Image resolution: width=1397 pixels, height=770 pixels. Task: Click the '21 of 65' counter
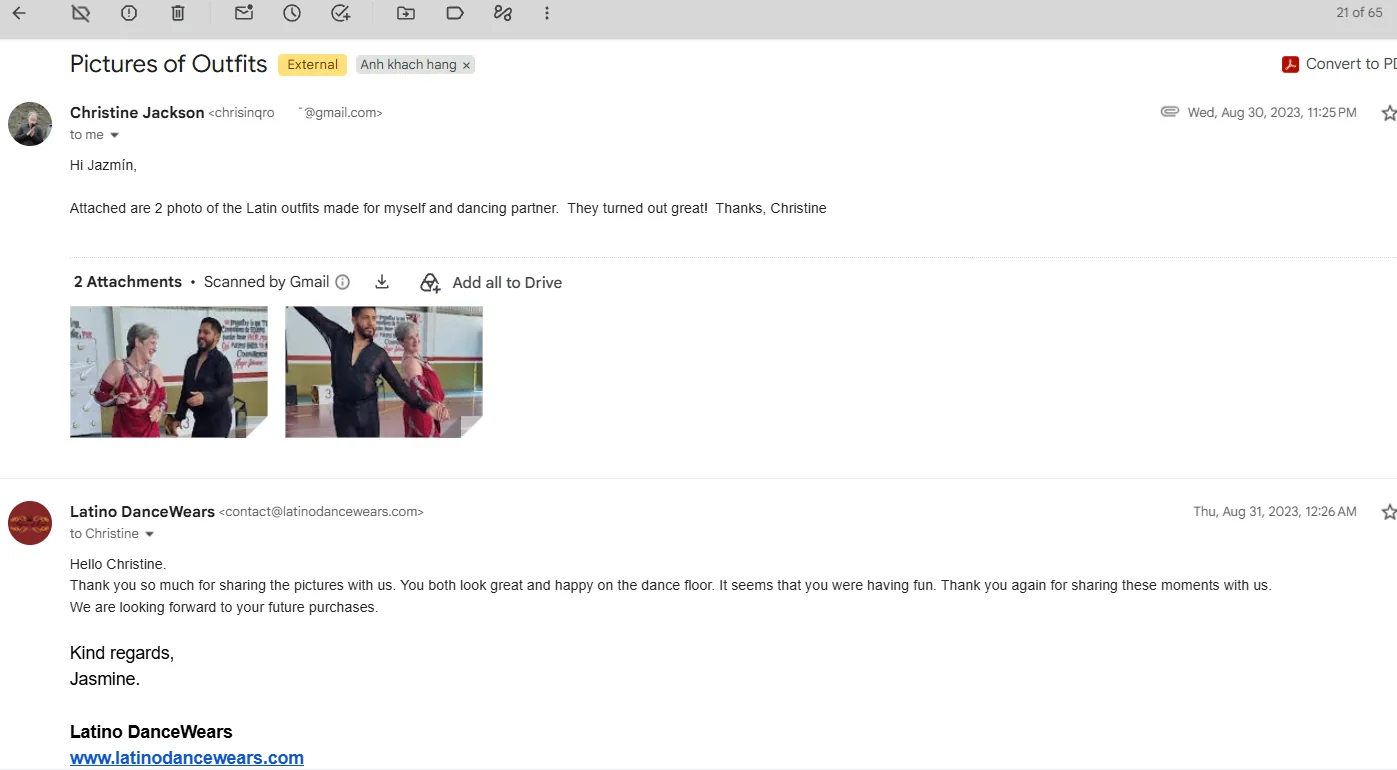[1359, 13]
